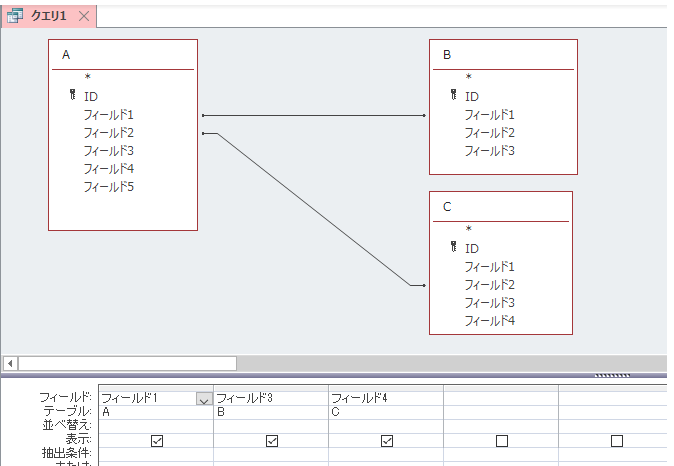674x466 pixels.
Task: Uncheck 表示 checkbox for table B column
Action: [x=272, y=441]
